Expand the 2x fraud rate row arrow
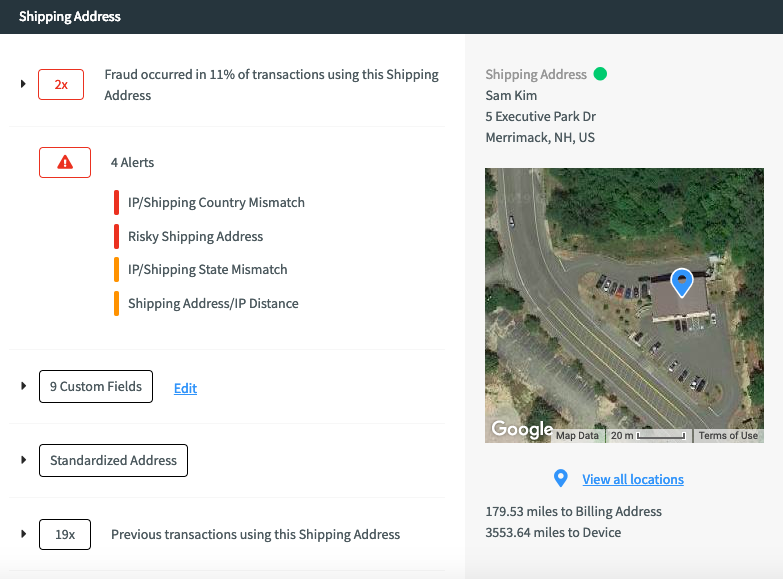 click(23, 84)
